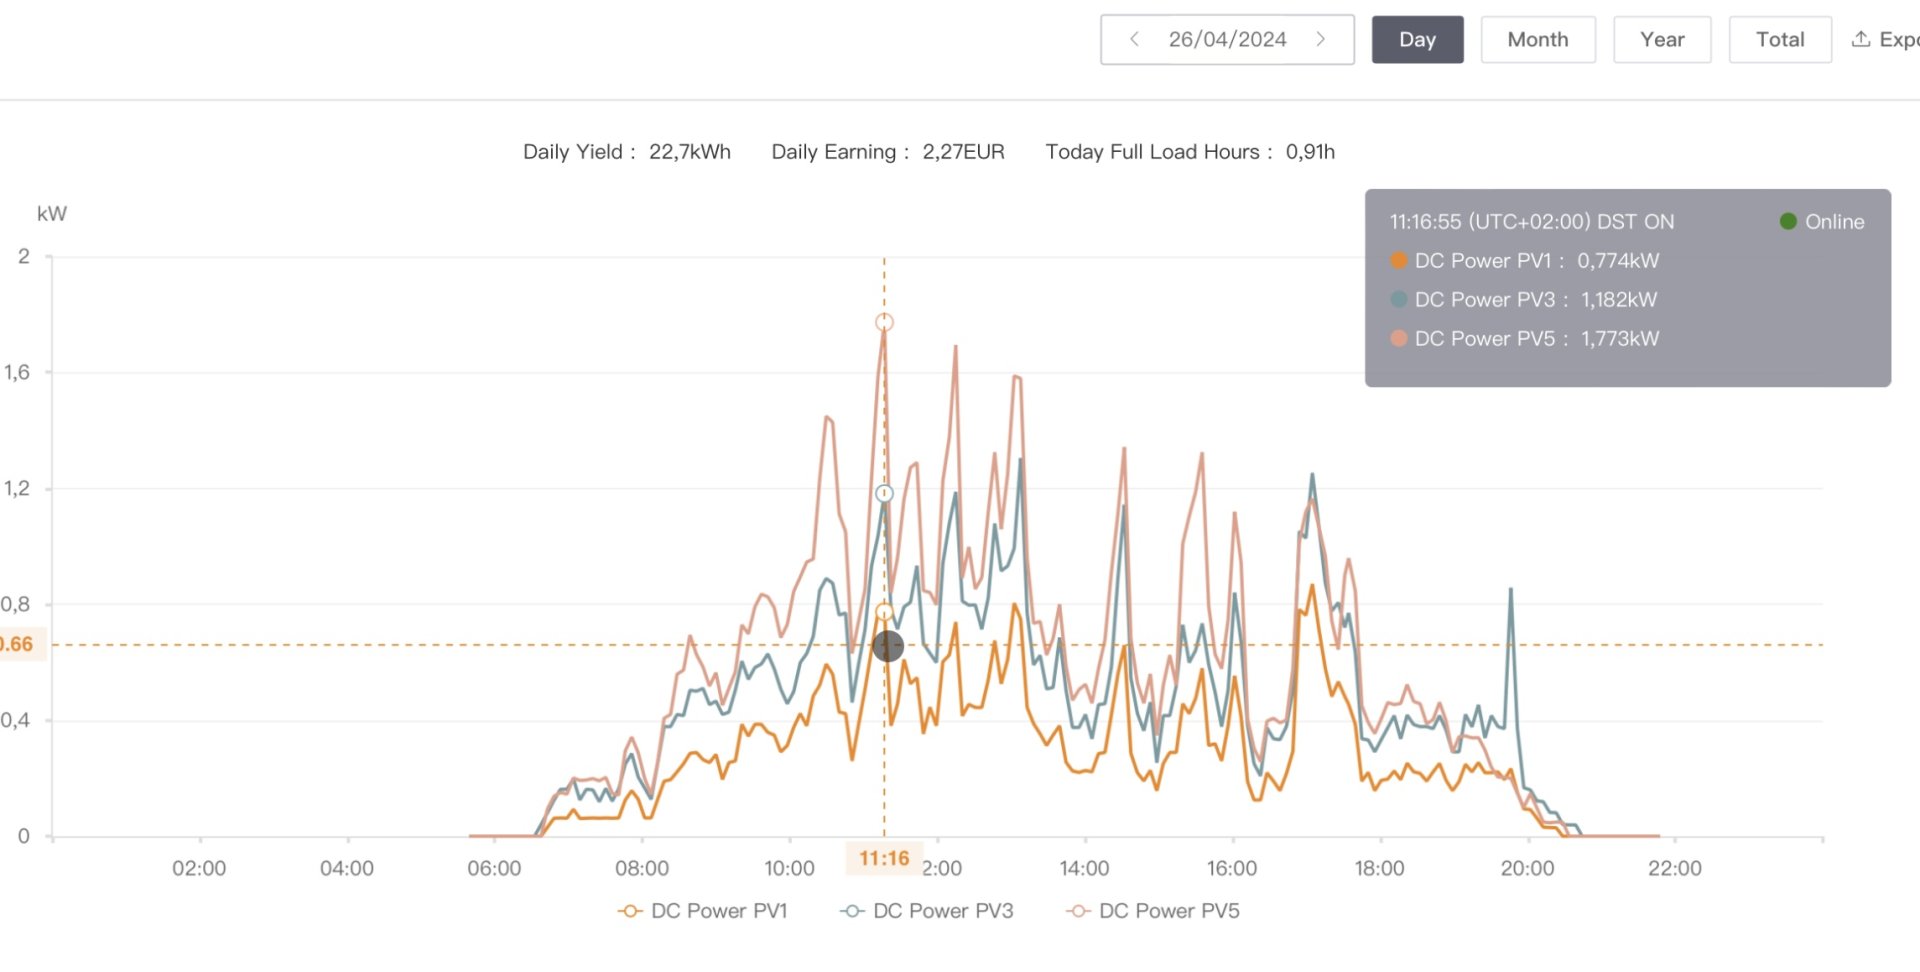The image size is (1920, 972).
Task: Go to the previous day with left chevron
Action: (1134, 39)
